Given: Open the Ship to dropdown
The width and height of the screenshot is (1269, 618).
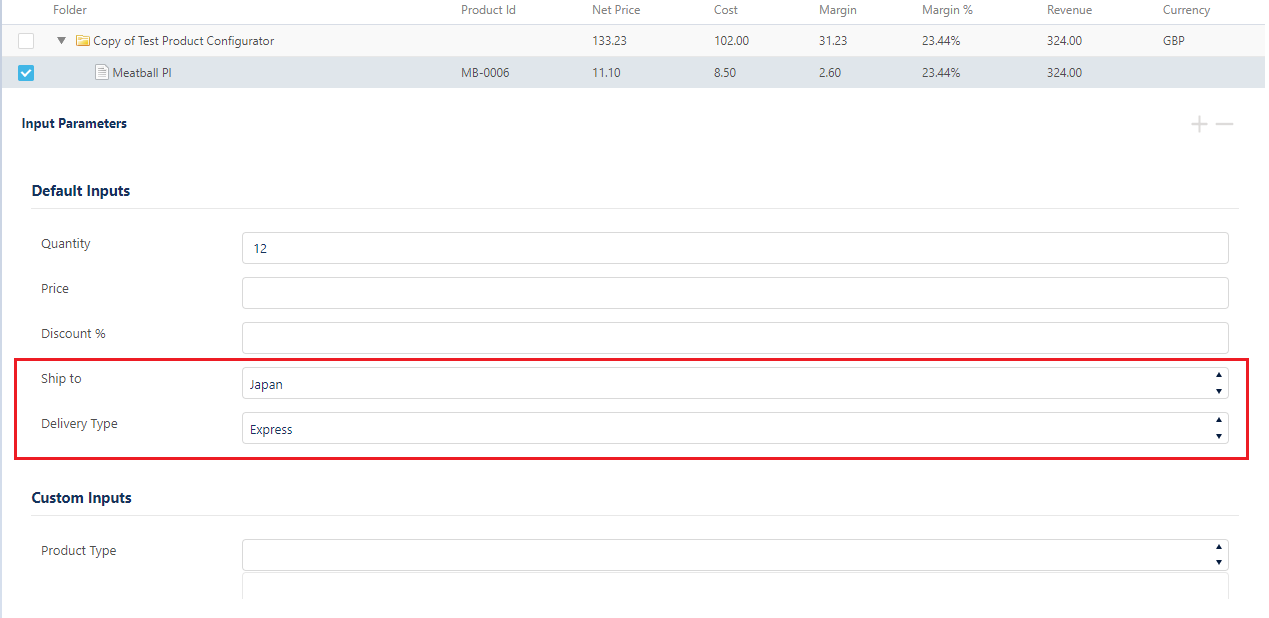Looking at the screenshot, I should click(x=734, y=384).
